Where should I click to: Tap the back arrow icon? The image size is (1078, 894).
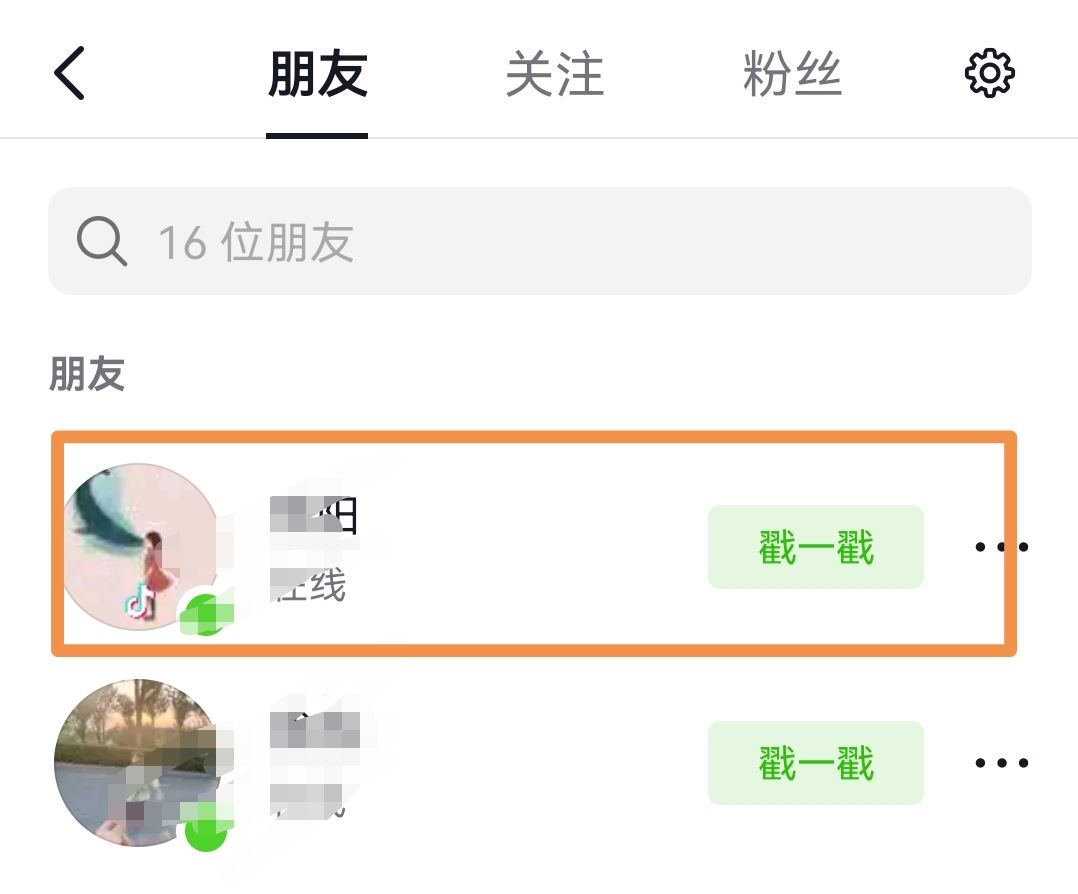pyautogui.click(x=69, y=73)
